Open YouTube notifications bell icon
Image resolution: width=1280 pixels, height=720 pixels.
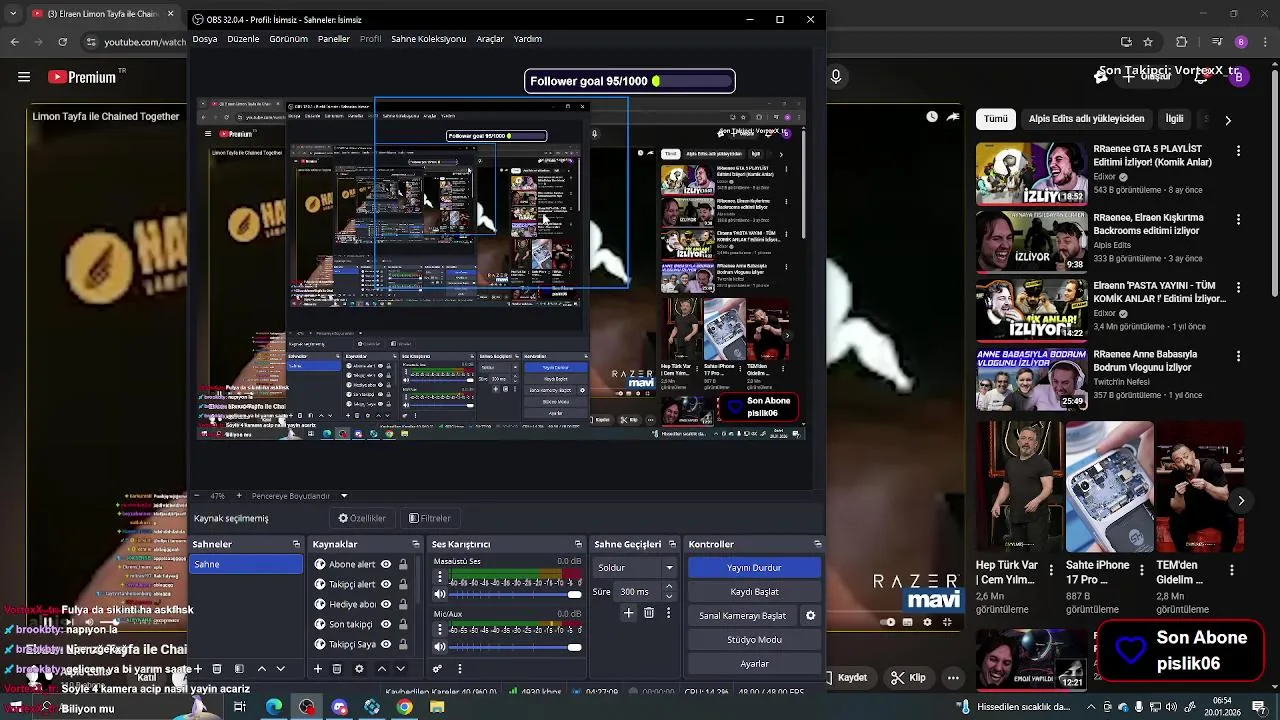[x=1203, y=77]
